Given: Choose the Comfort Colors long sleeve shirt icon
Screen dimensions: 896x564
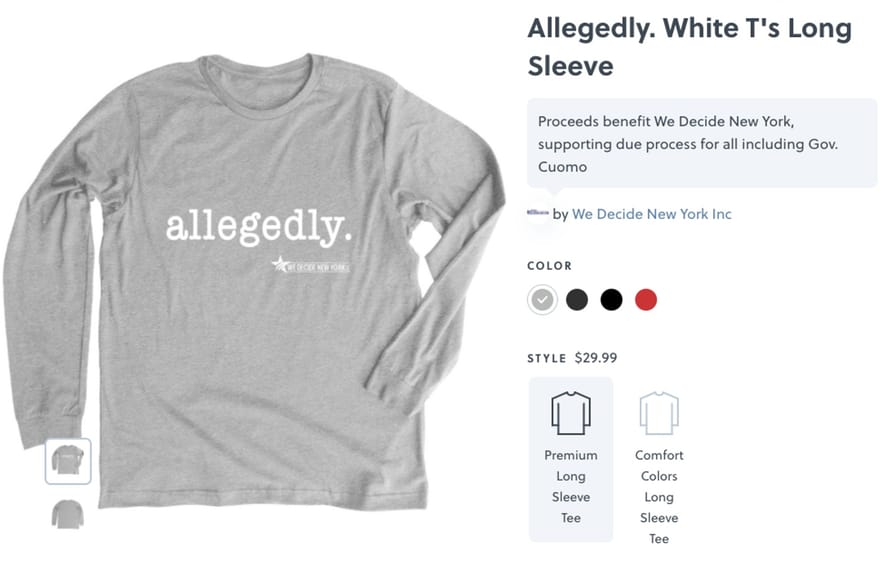Looking at the screenshot, I should pos(659,413).
